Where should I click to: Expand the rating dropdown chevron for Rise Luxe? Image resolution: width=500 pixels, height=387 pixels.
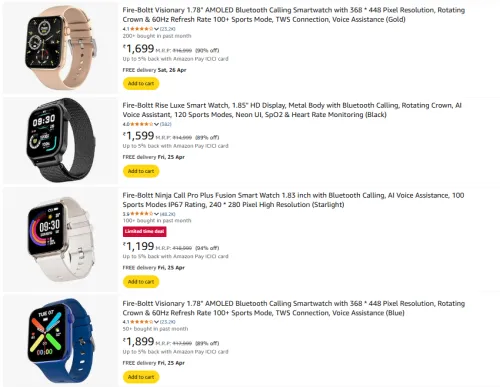coord(156,124)
